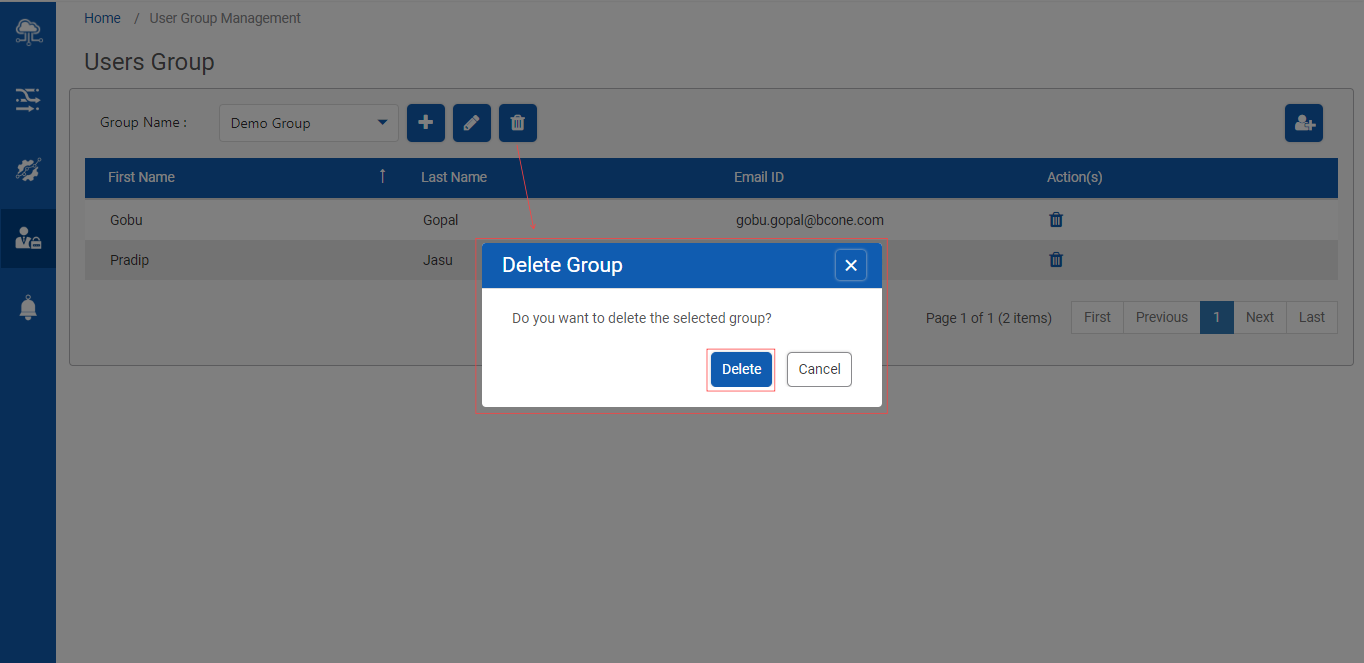Go to Home breadcrumb
Viewport: 1364px width, 663px height.
coord(103,18)
